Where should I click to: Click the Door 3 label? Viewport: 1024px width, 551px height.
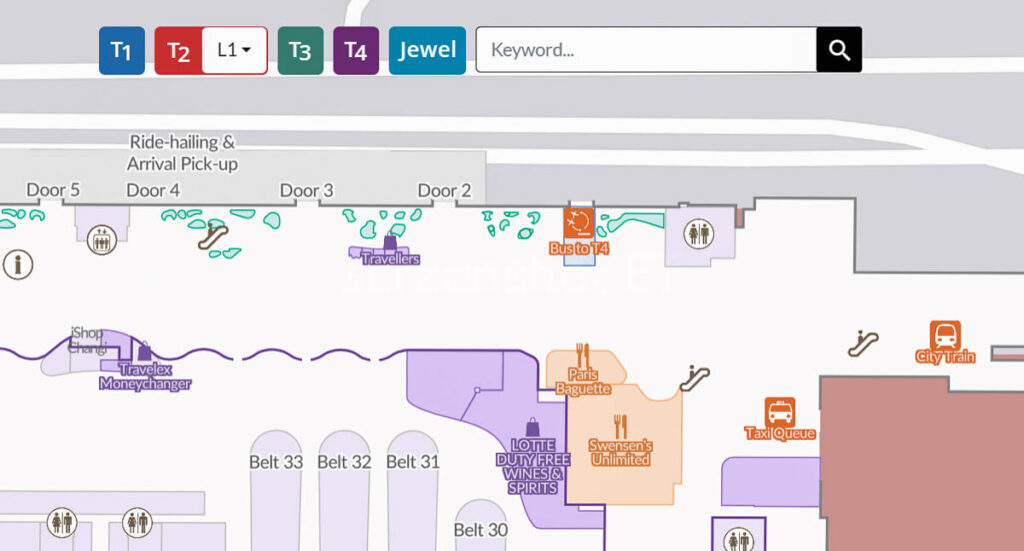[306, 190]
